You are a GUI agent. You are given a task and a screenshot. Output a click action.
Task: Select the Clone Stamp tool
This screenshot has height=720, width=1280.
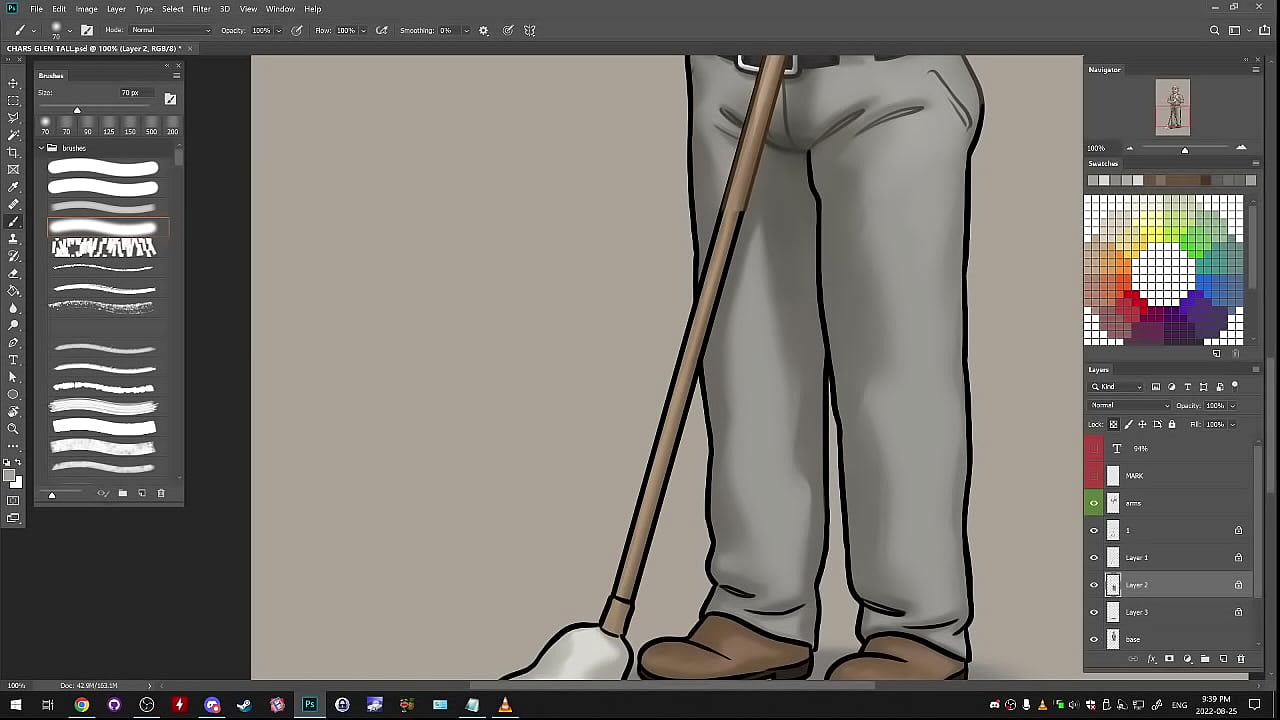13,239
